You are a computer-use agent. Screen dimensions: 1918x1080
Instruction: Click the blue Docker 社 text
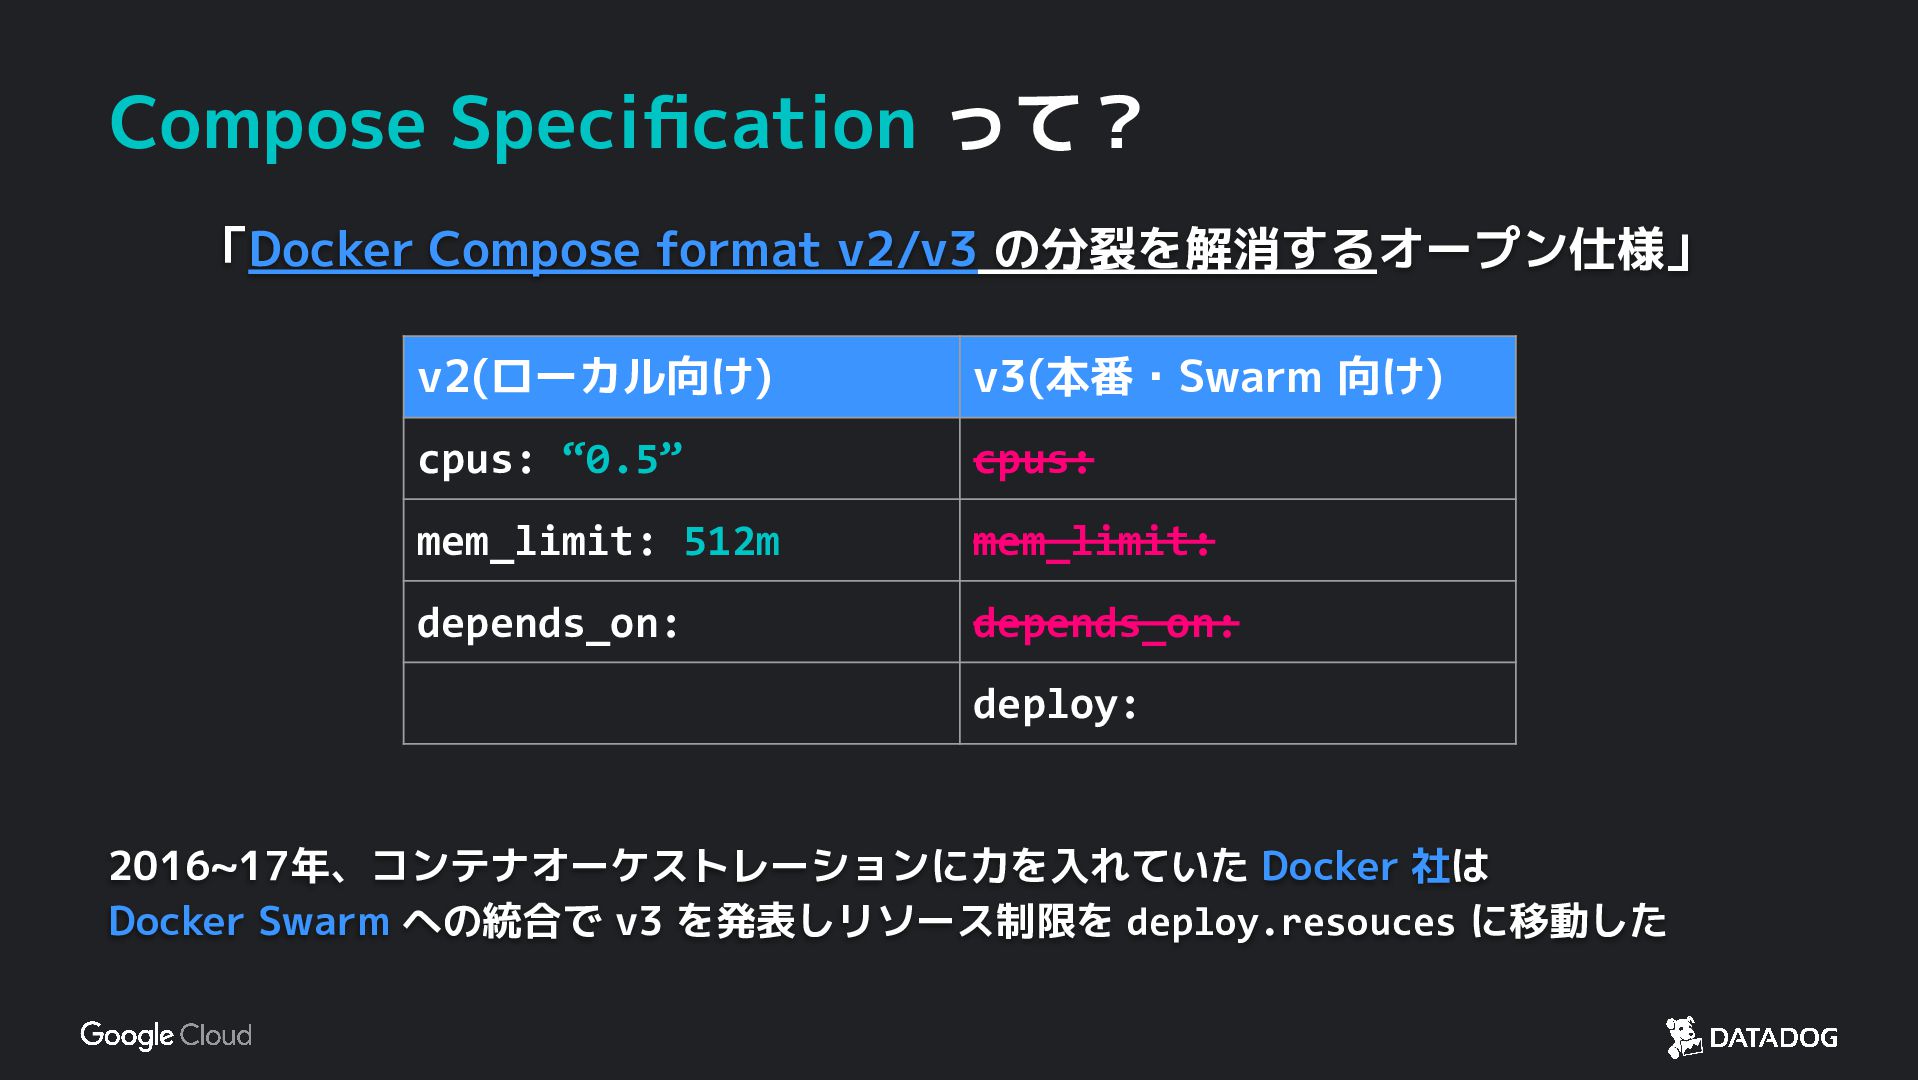point(1355,866)
